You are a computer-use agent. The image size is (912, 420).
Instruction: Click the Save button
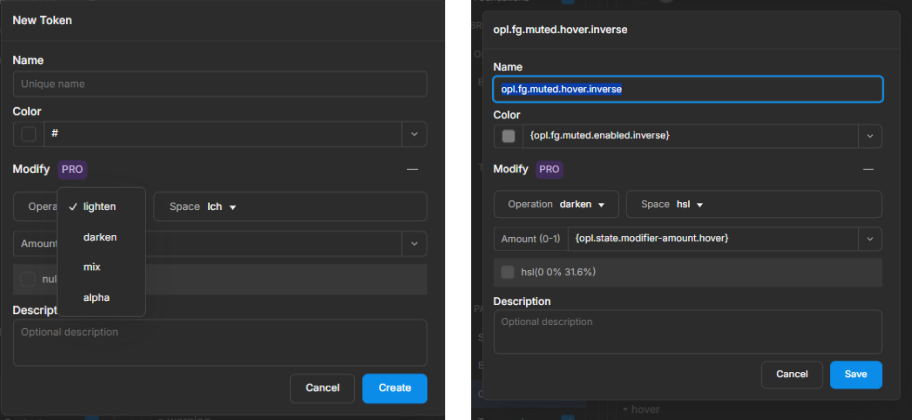[x=855, y=375]
